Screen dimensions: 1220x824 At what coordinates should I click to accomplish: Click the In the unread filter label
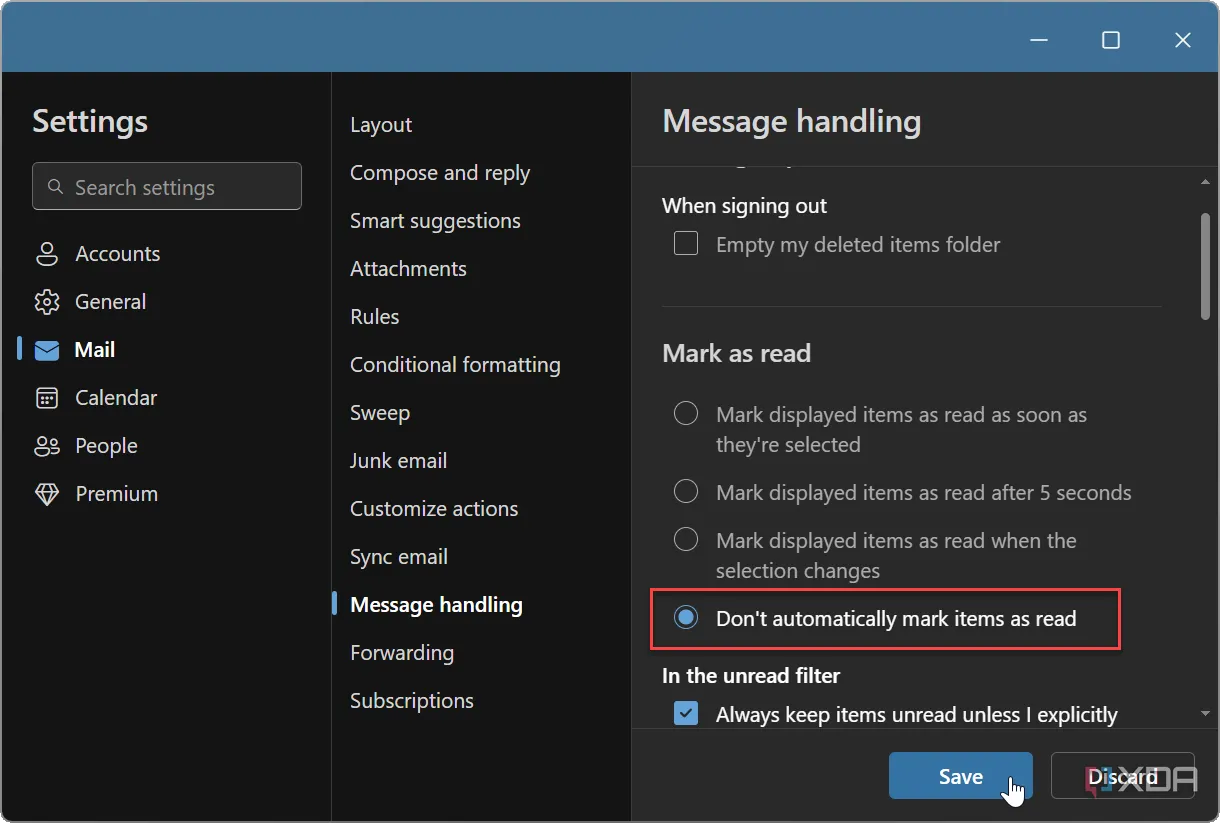tap(751, 676)
